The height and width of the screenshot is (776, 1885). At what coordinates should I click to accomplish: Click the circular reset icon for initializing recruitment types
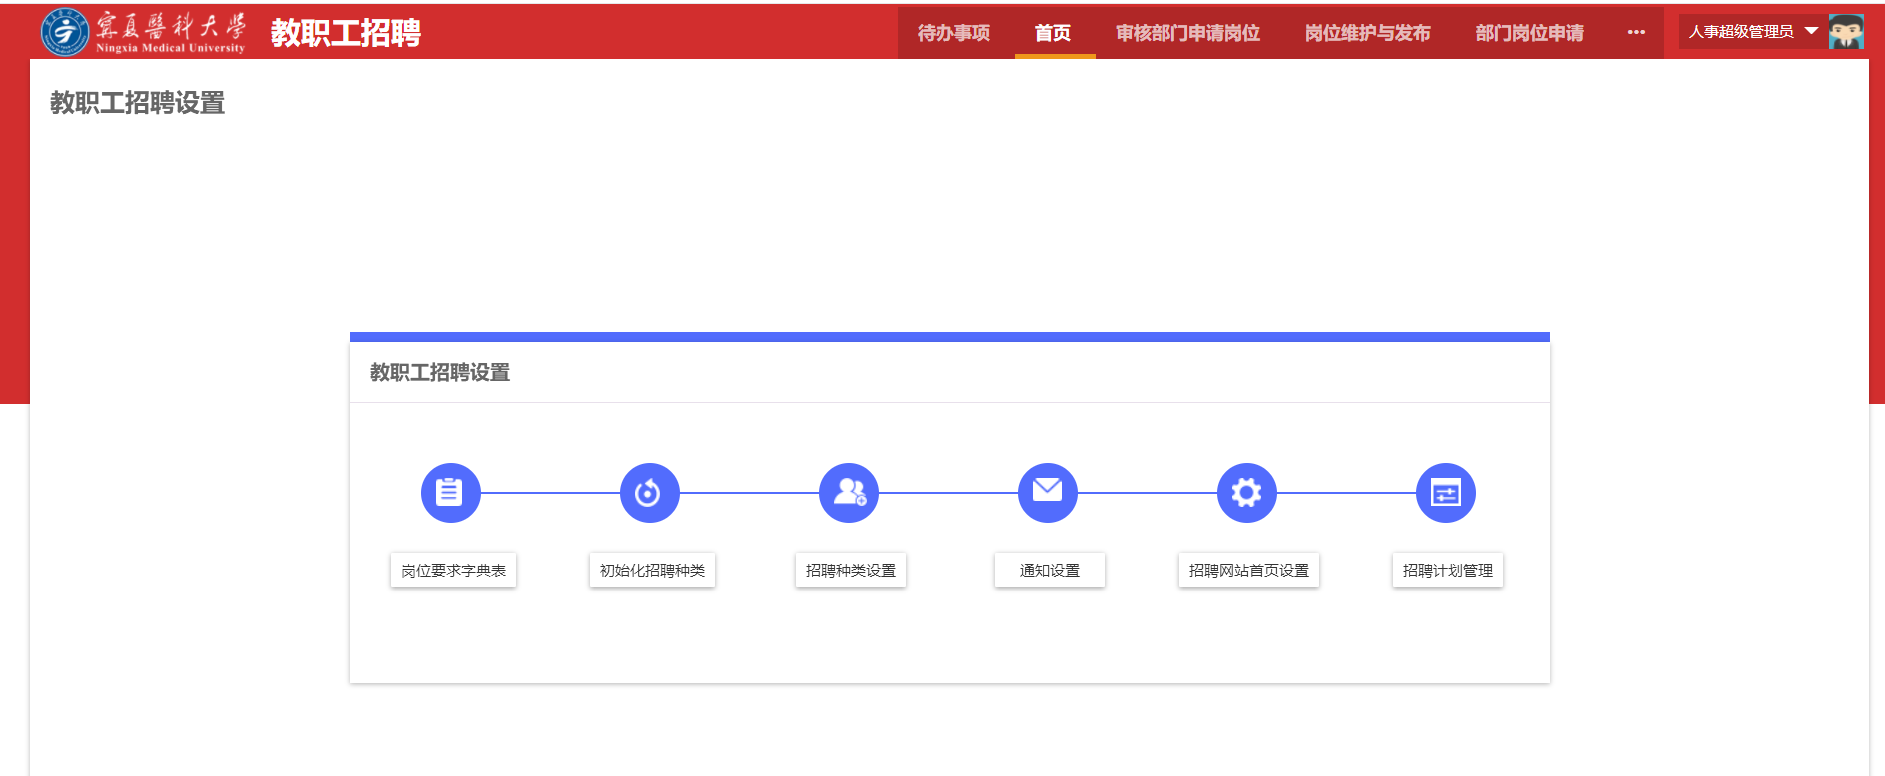click(649, 493)
